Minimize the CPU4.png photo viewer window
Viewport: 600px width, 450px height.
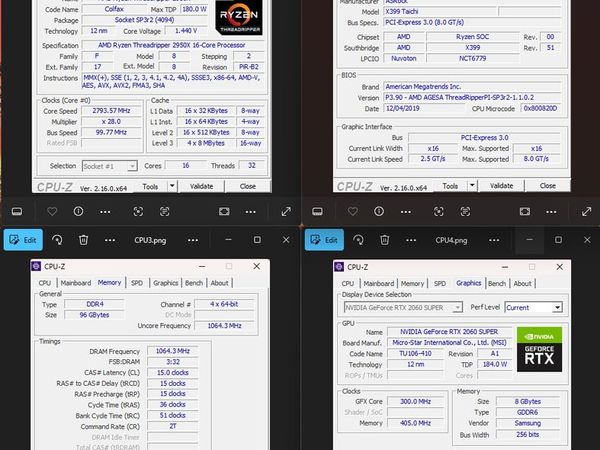pos(529,240)
